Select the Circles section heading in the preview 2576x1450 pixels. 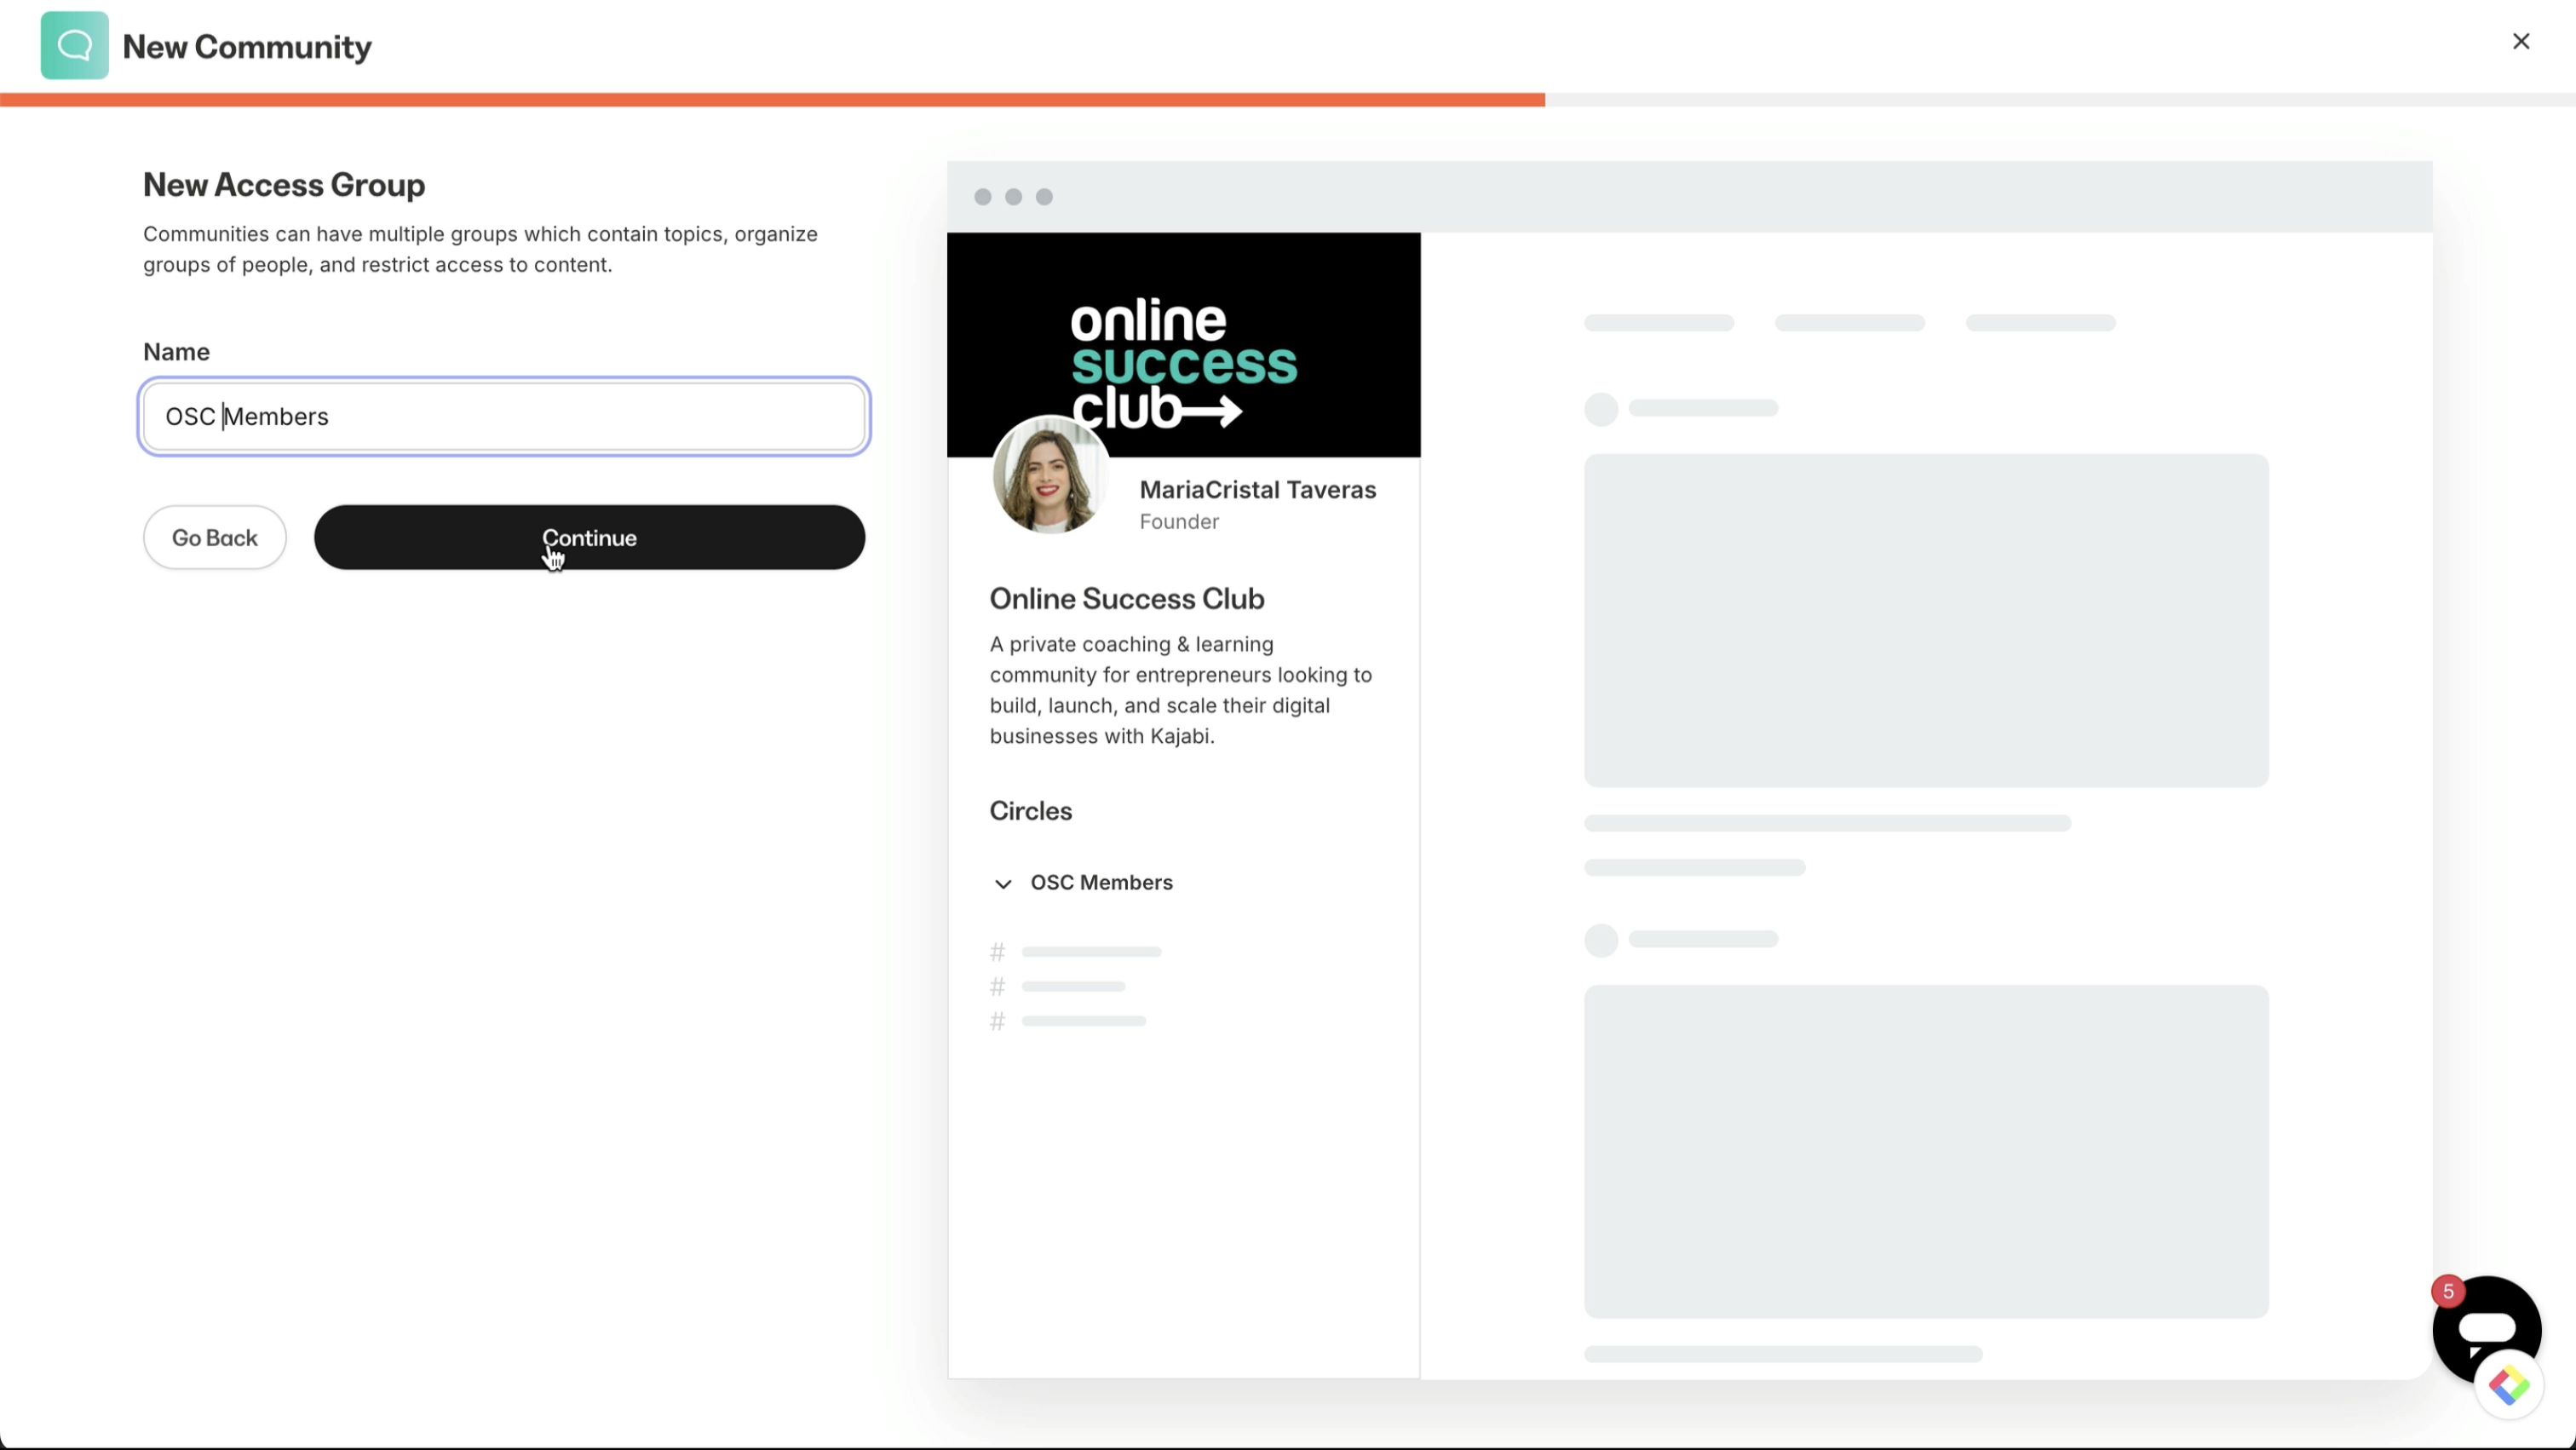pyautogui.click(x=1030, y=811)
